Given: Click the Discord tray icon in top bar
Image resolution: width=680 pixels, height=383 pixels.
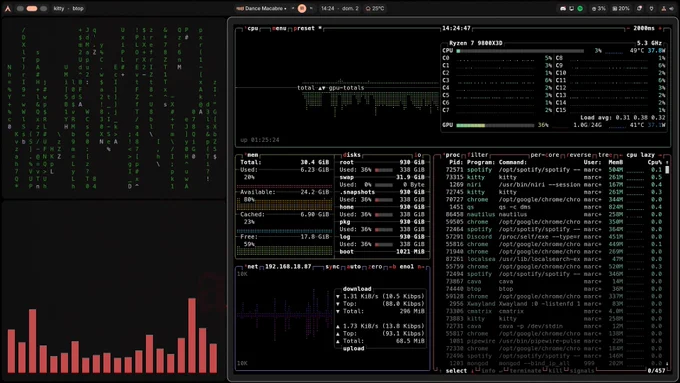Looking at the screenshot, I should (563, 8).
